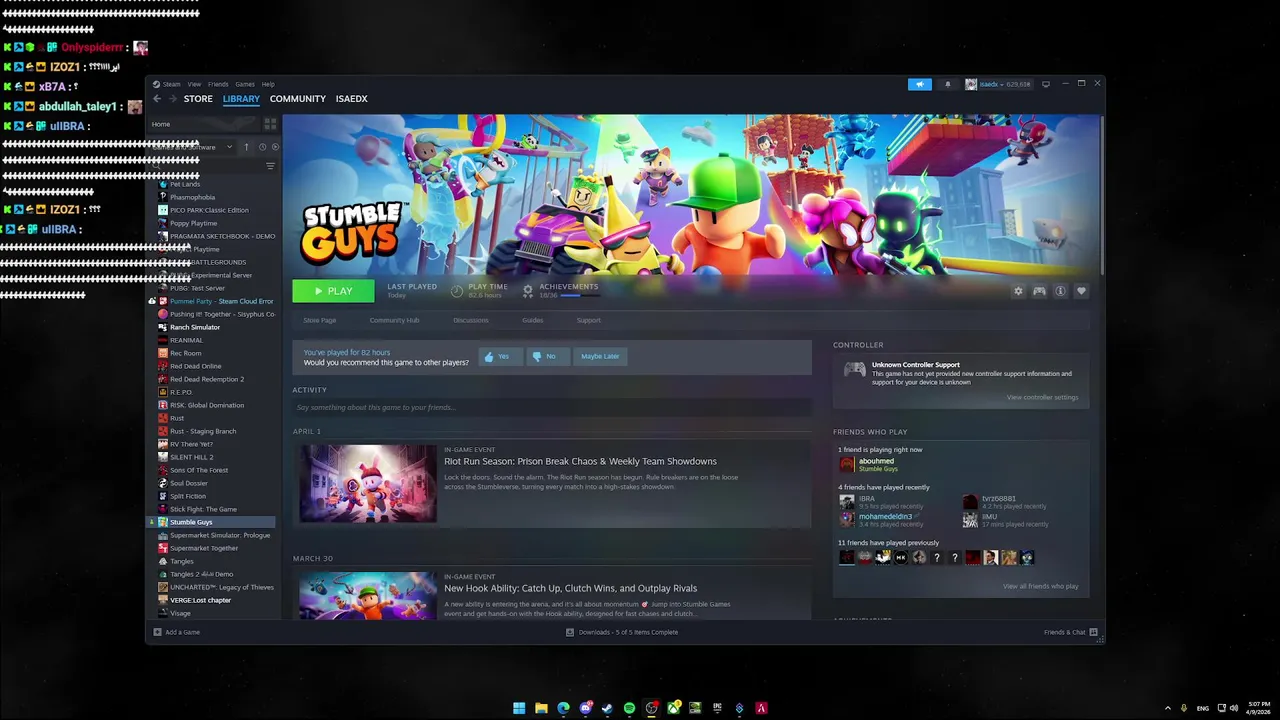Screen dimensions: 1280x720
Task: Click the sort ascending arrow in library filter
Action: (x=246, y=147)
